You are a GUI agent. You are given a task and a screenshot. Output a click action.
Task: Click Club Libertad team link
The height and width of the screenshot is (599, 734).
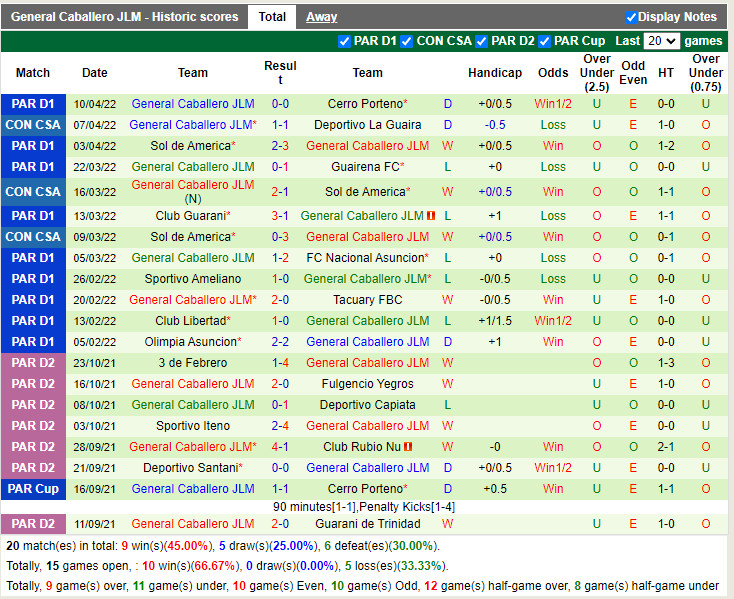tap(193, 321)
